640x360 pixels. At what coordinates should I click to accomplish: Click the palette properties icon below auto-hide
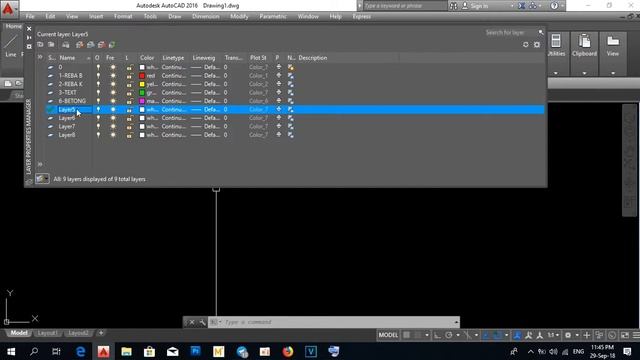(x=29, y=47)
